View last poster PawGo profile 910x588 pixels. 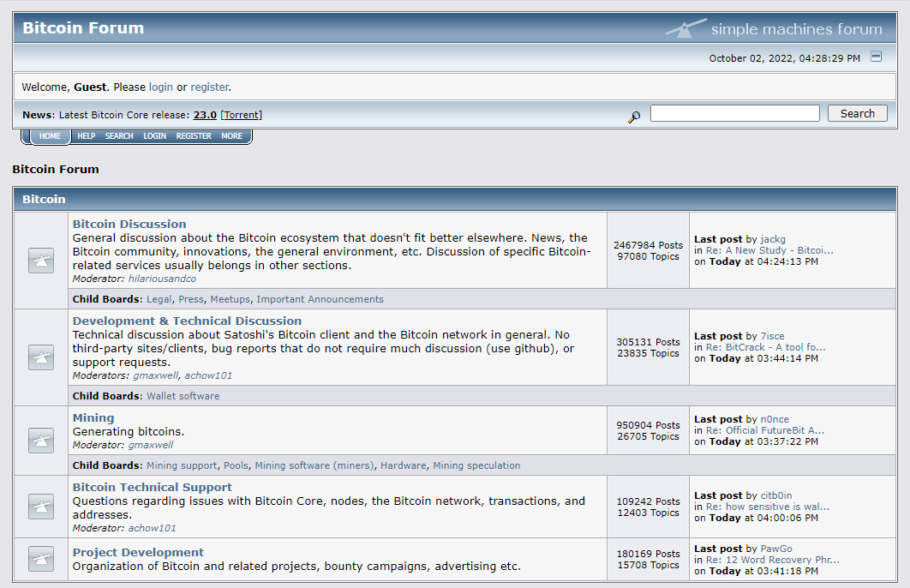pos(776,549)
